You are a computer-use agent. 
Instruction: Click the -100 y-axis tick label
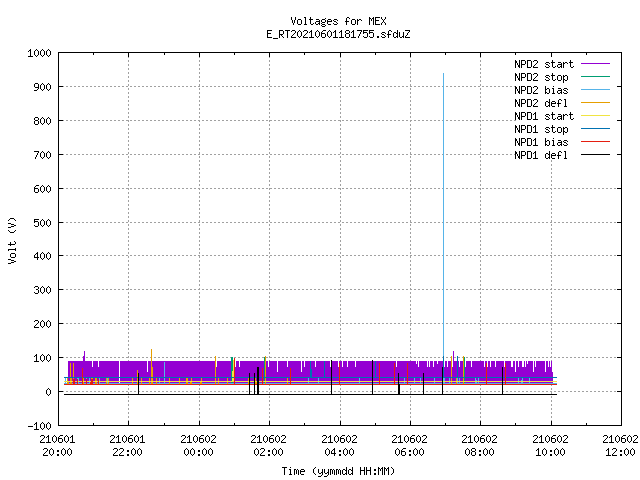(39, 426)
